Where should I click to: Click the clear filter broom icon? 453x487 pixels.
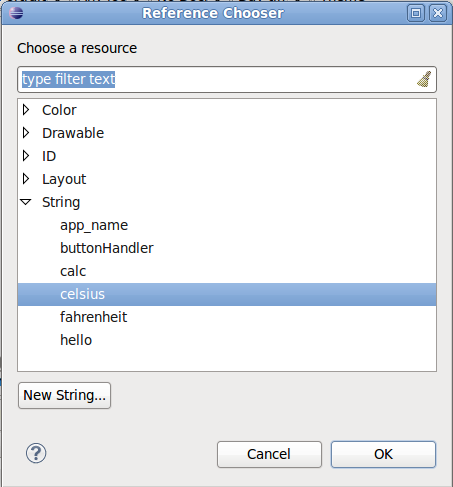pyautogui.click(x=424, y=79)
